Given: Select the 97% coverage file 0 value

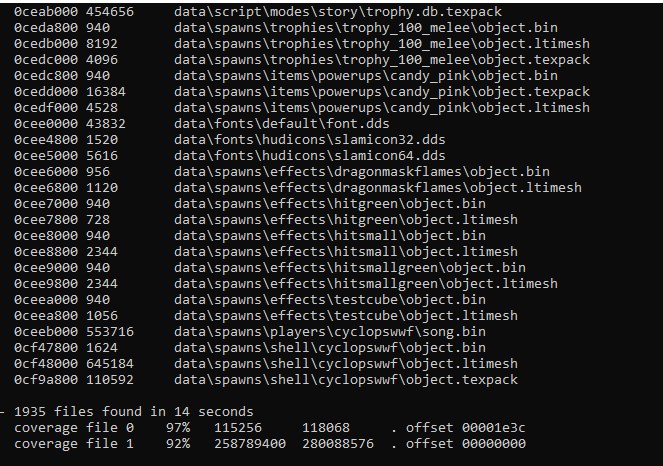Looking at the screenshot, I should (x=178, y=428).
